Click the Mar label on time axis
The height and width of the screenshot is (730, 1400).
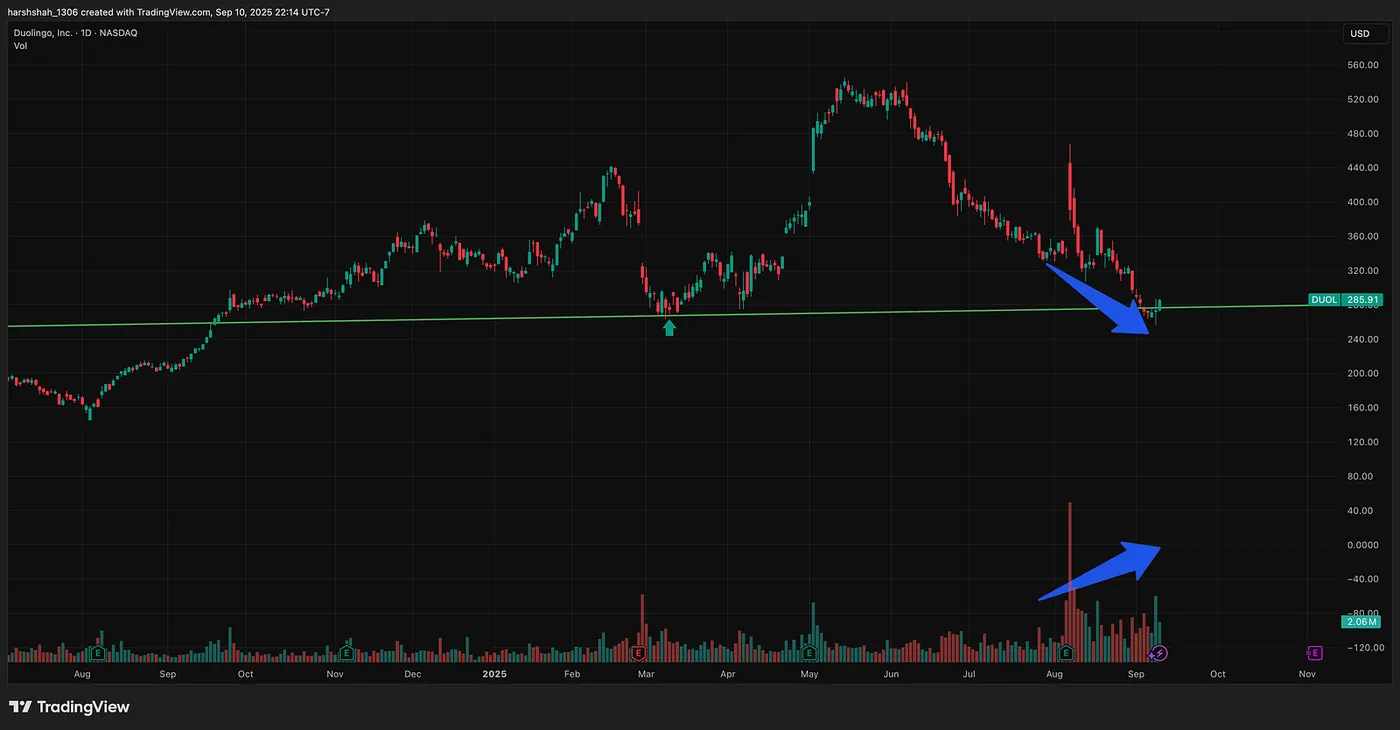point(647,674)
